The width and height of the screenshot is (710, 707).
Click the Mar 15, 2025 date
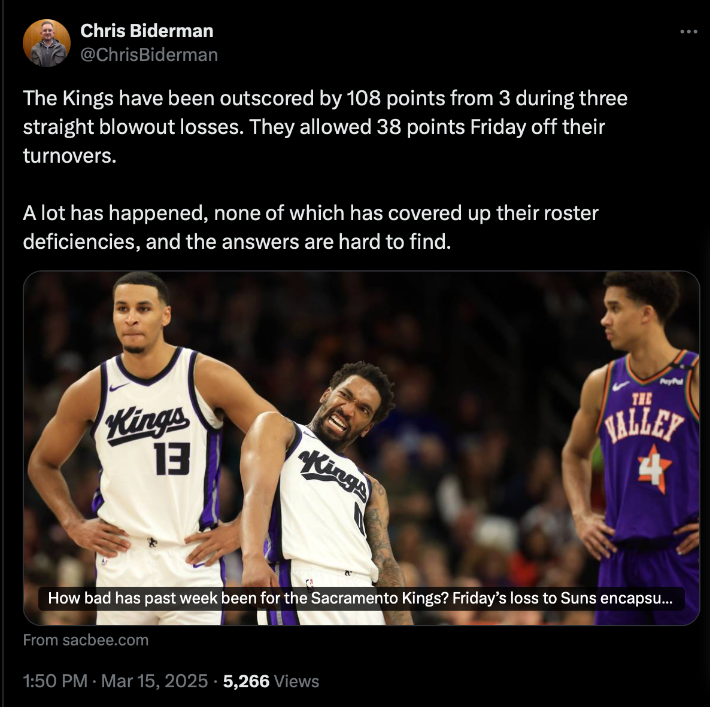point(154,681)
